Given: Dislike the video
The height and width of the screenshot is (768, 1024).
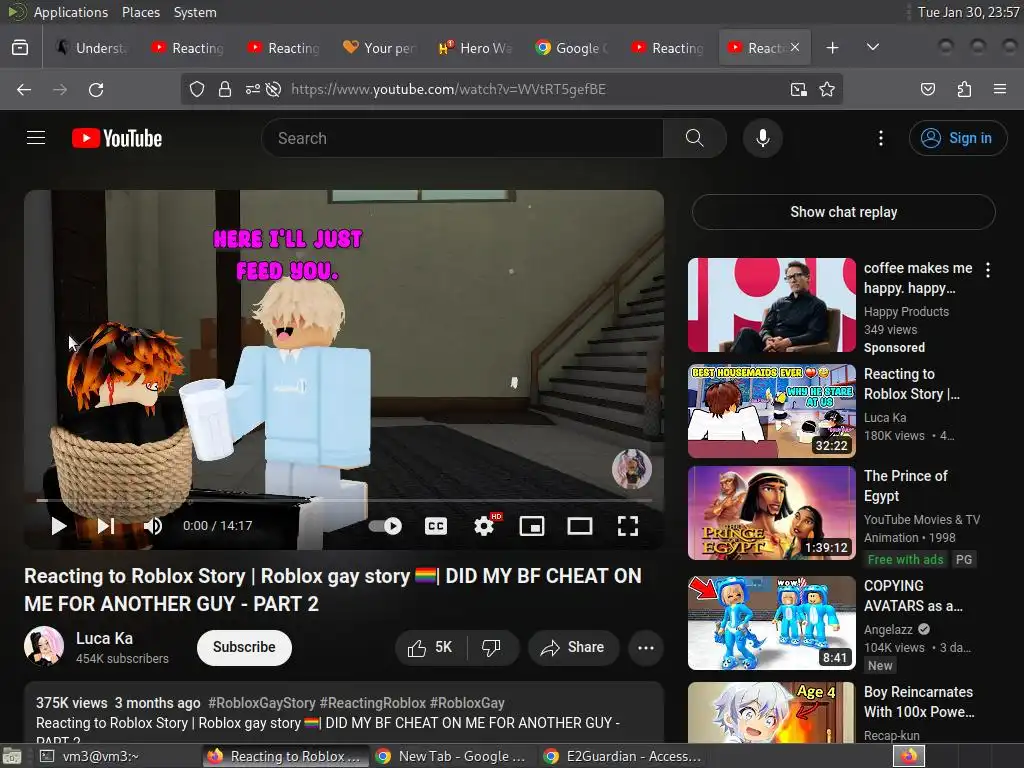Looking at the screenshot, I should pyautogui.click(x=492, y=647).
